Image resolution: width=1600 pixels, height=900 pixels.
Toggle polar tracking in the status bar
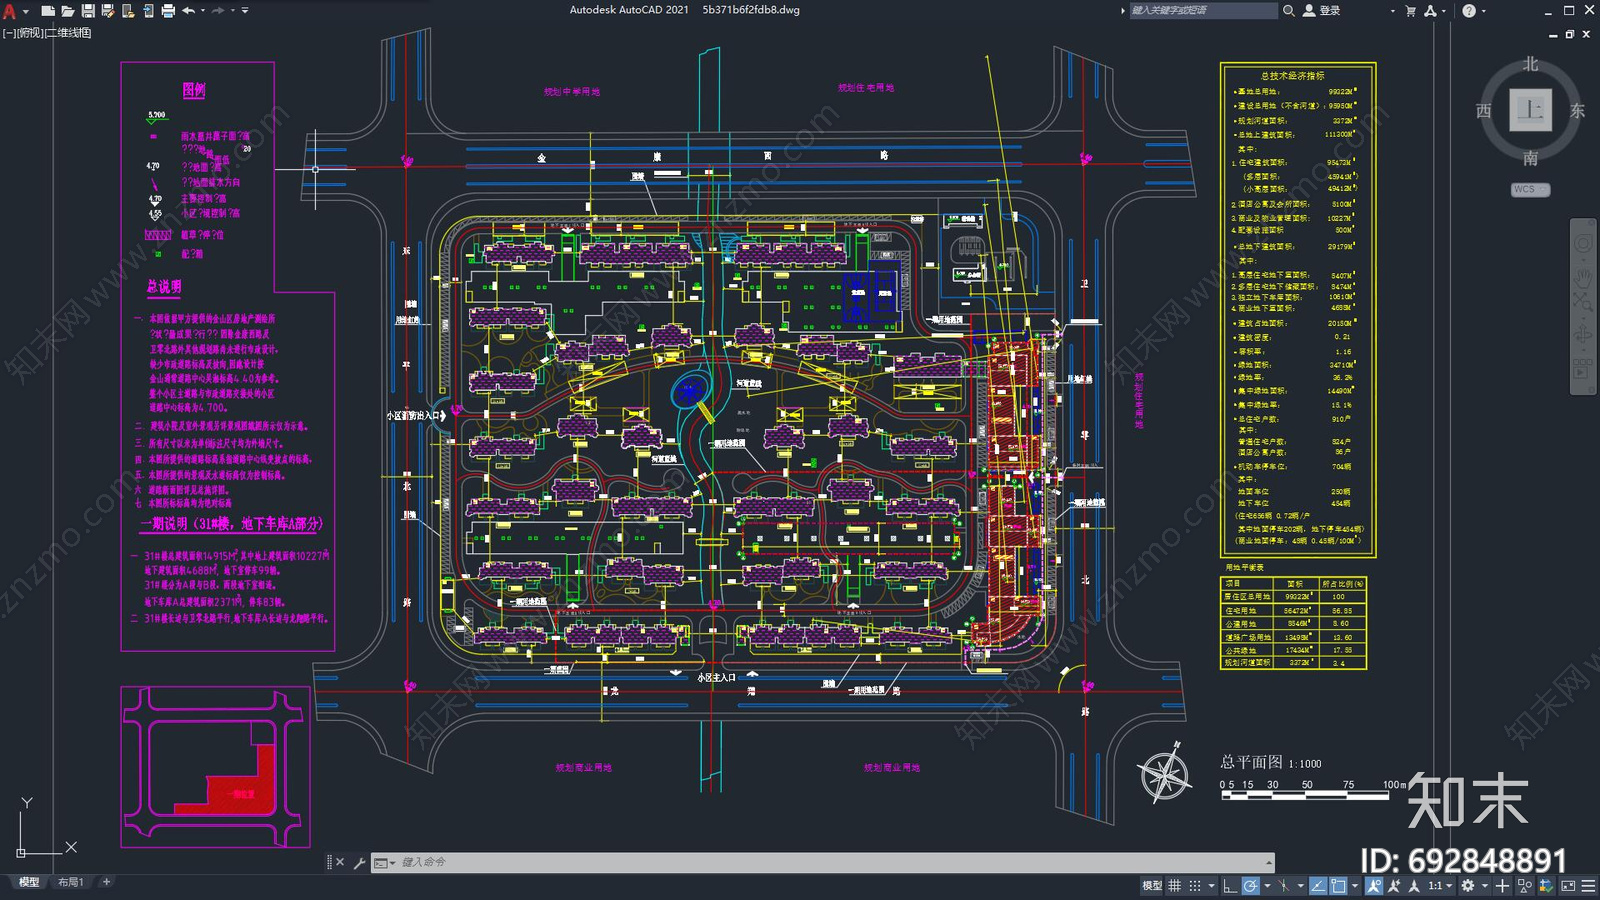point(1251,885)
